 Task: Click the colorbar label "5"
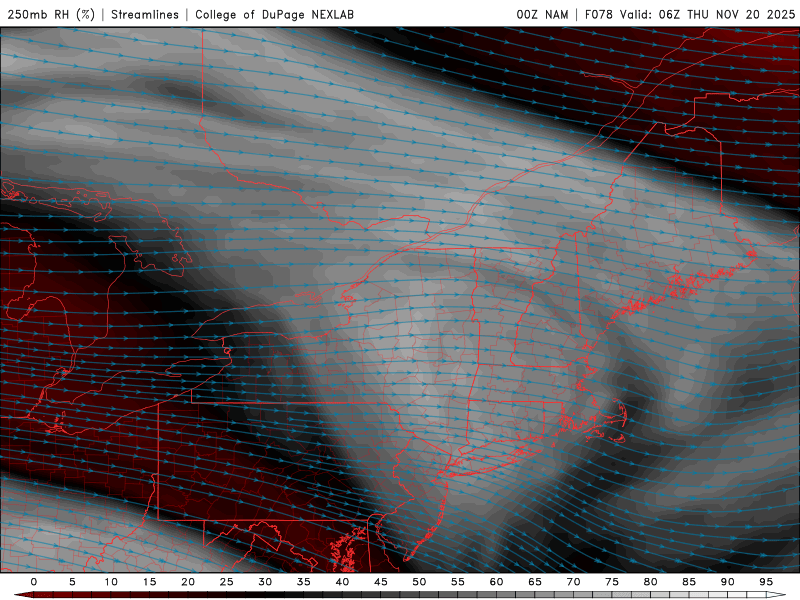tap(72, 582)
